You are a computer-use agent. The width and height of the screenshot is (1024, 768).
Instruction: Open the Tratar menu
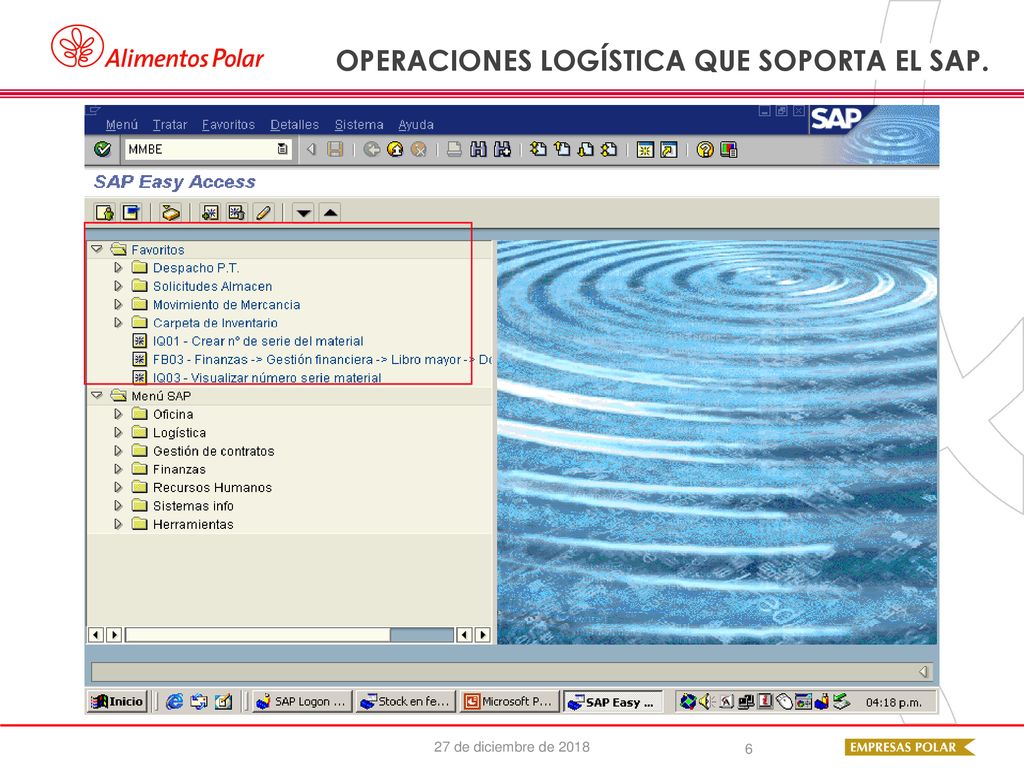pos(170,125)
